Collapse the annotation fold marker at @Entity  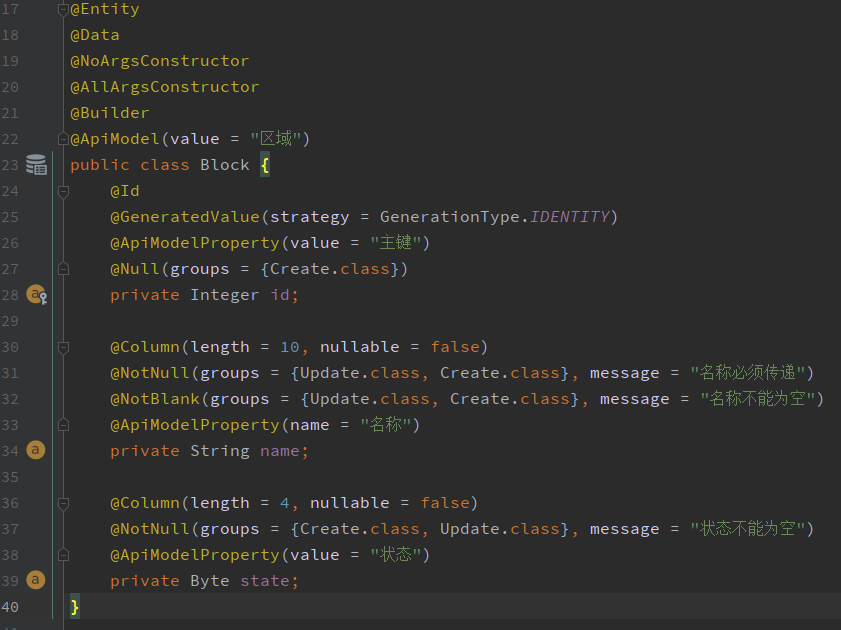[x=63, y=9]
